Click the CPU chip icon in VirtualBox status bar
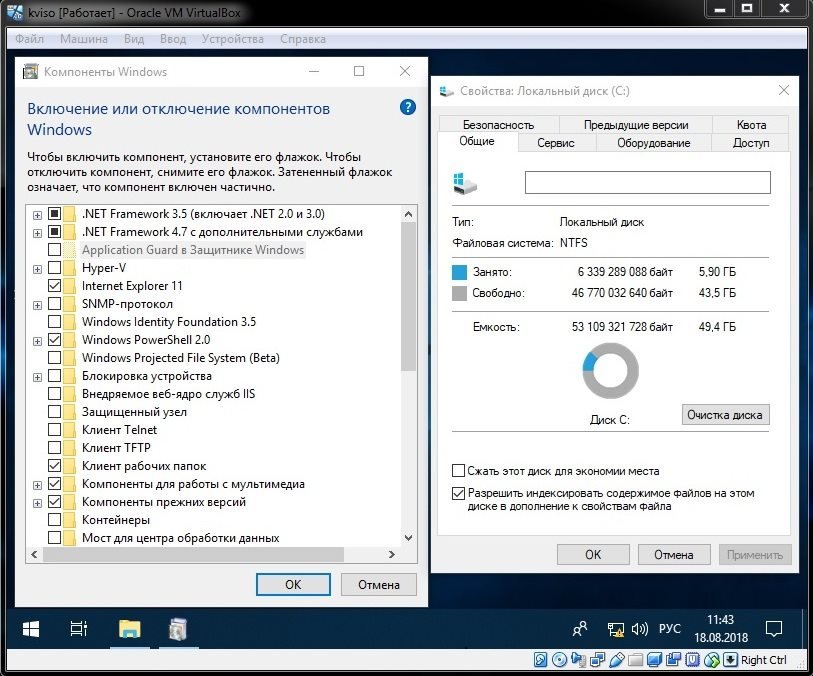 click(693, 659)
